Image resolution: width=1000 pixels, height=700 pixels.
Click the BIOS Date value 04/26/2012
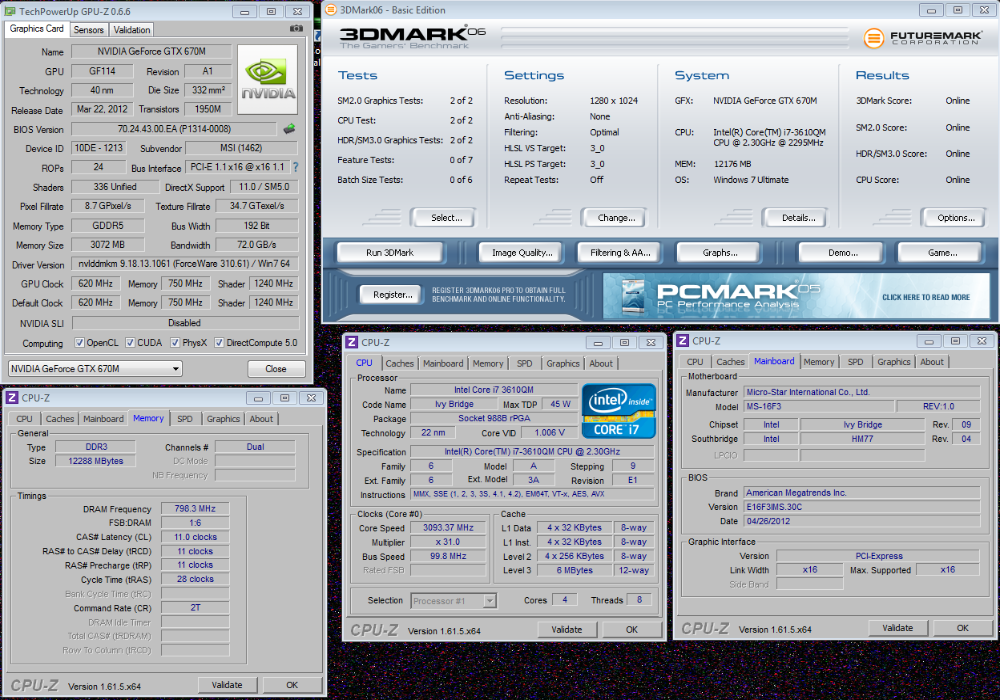click(862, 521)
